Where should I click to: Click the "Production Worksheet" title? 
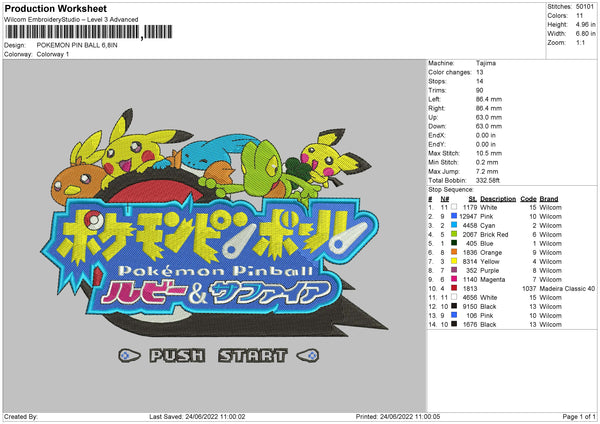55,8
